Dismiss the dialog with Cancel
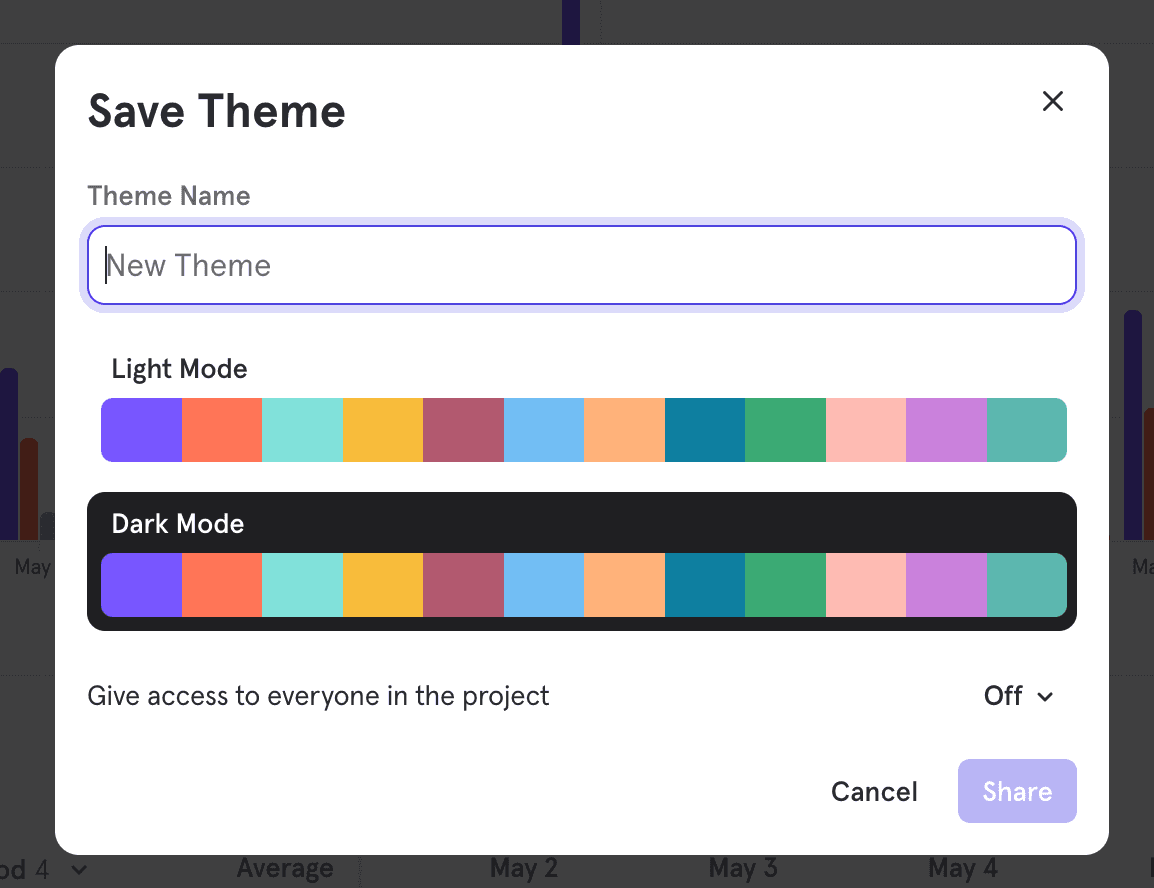The height and width of the screenshot is (888, 1154). (873, 791)
